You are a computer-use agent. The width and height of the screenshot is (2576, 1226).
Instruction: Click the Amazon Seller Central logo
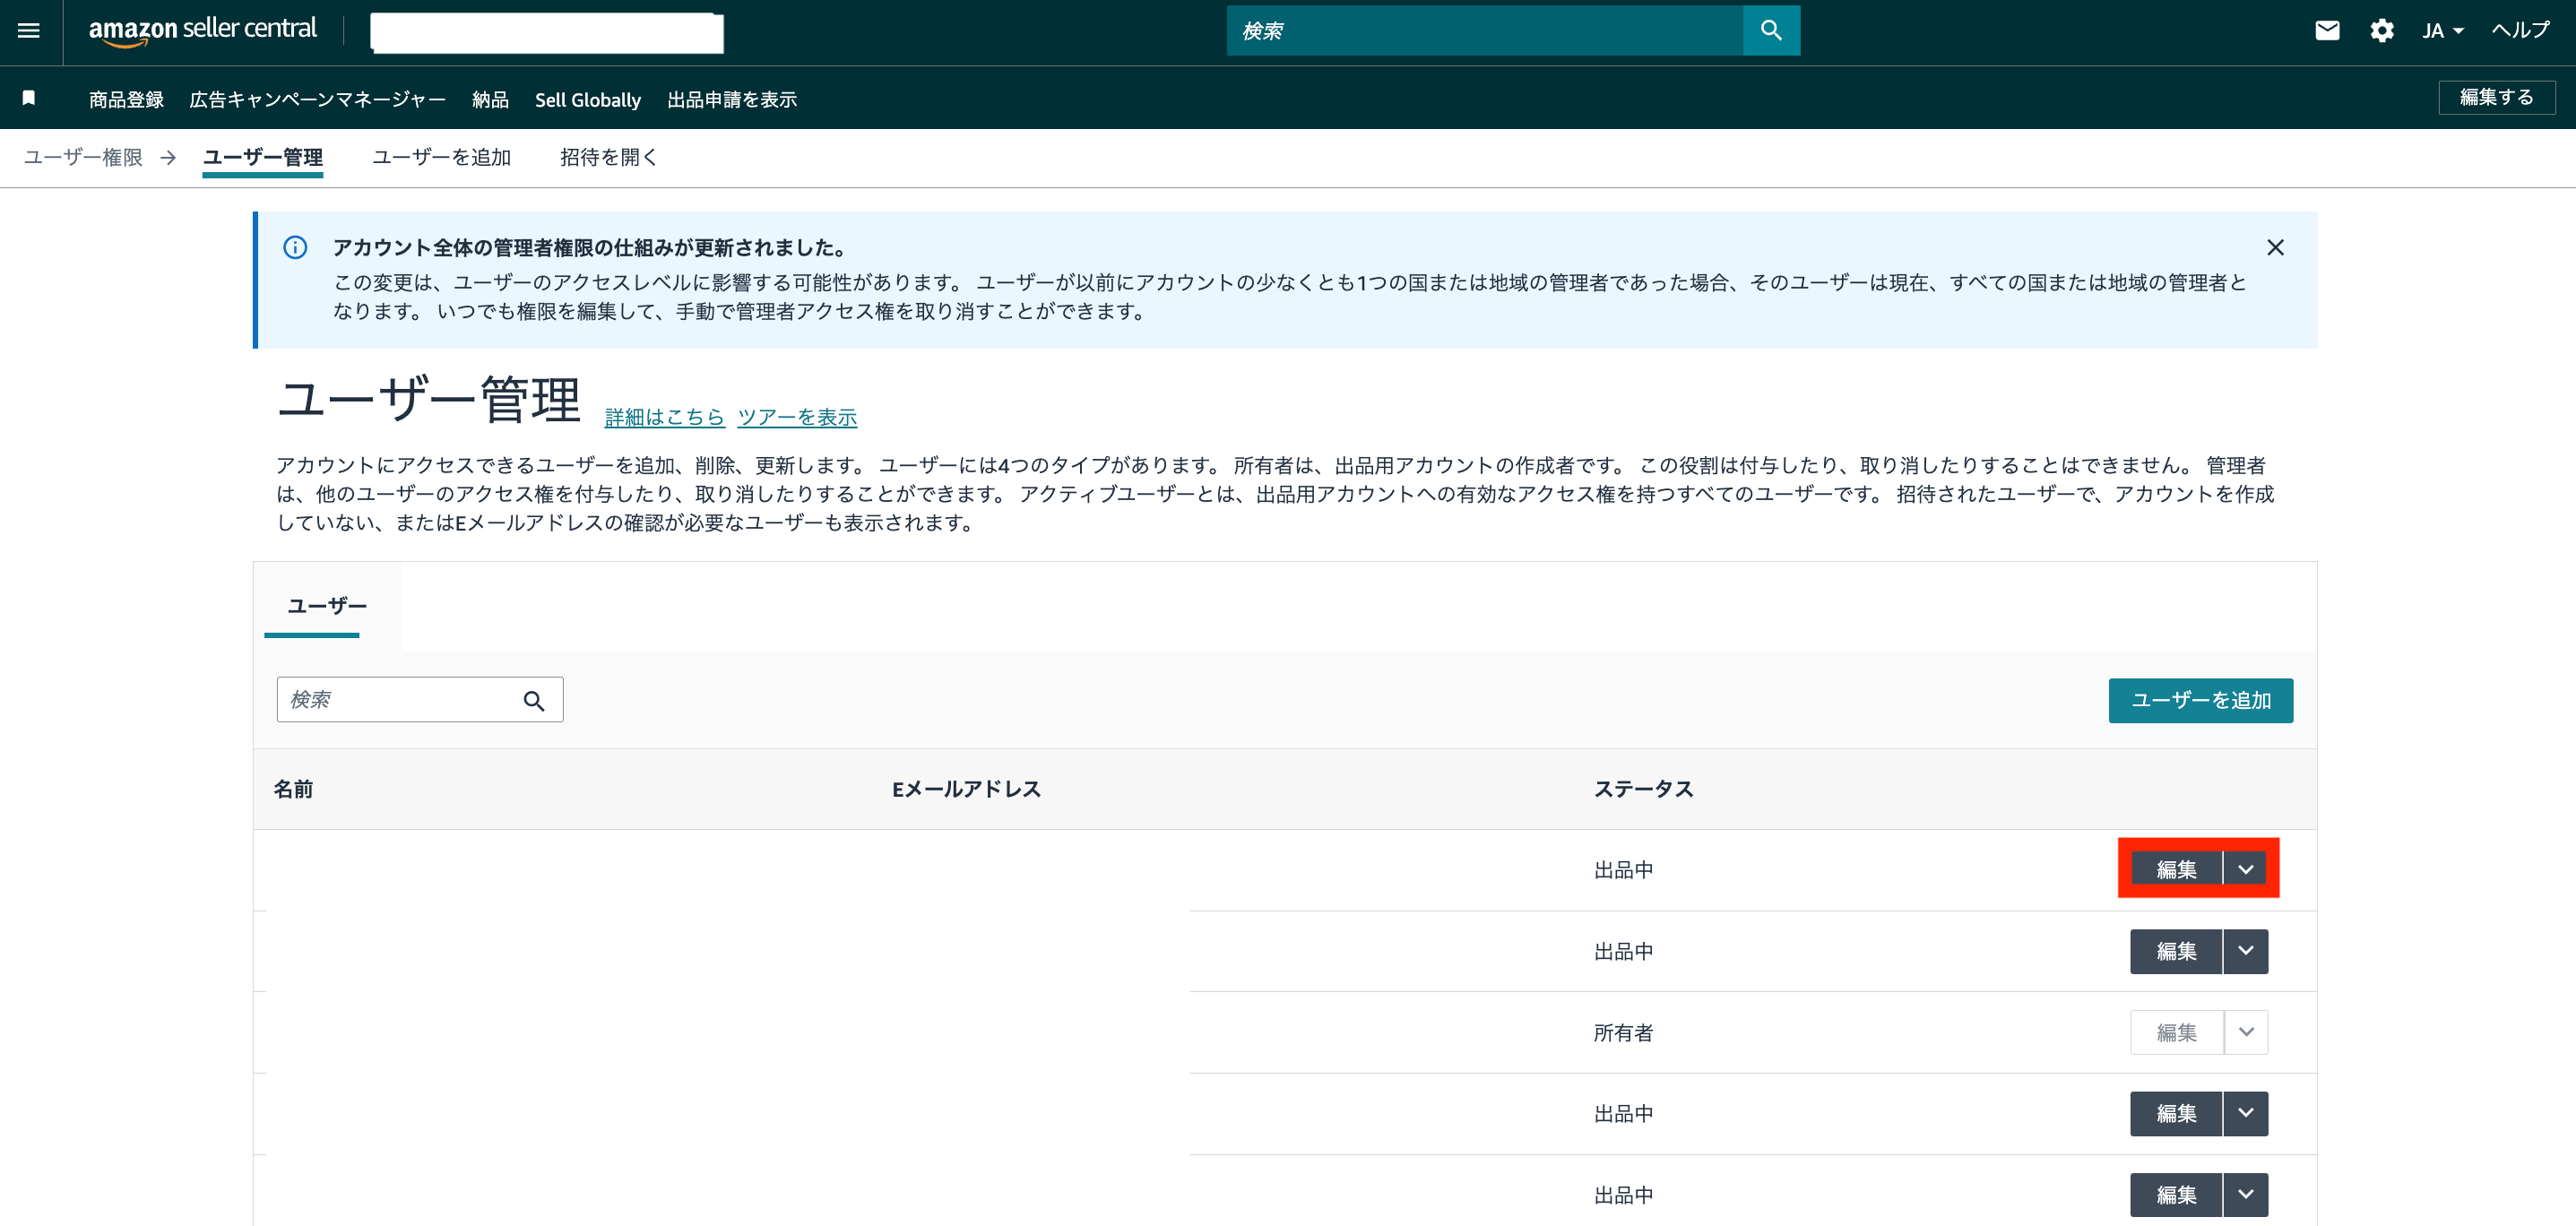[203, 31]
